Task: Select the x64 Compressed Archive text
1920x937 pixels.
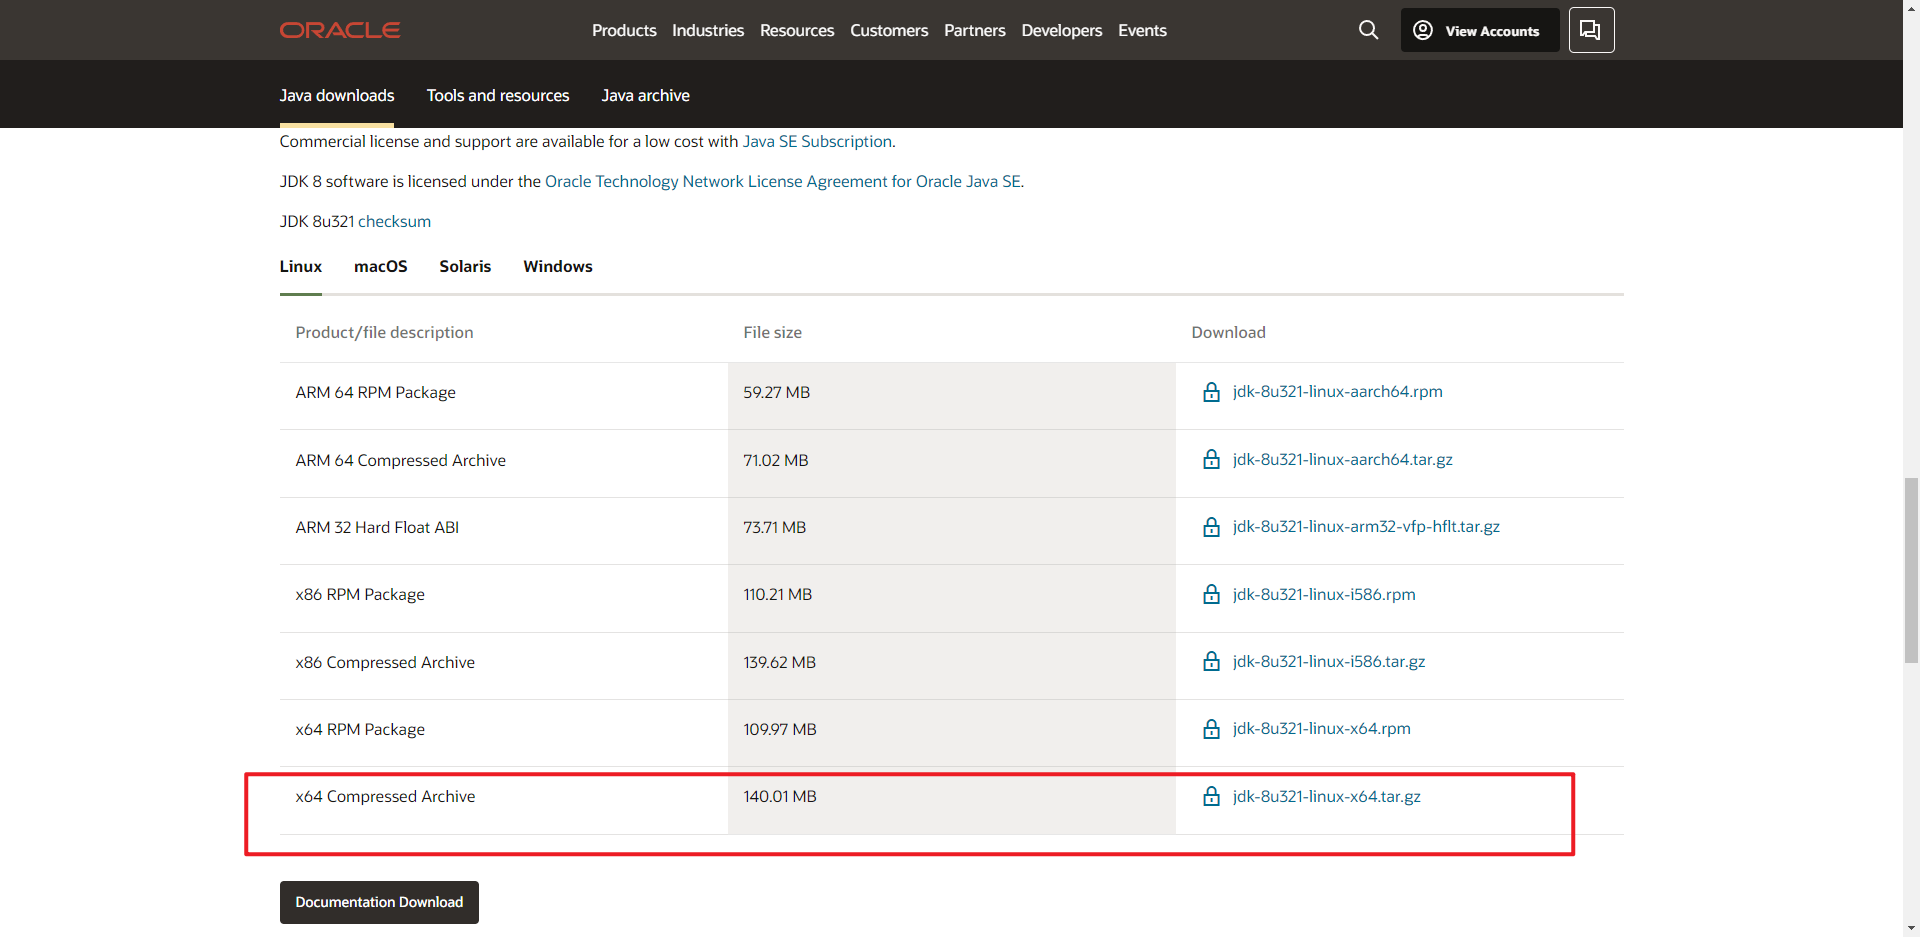Action: tap(385, 796)
